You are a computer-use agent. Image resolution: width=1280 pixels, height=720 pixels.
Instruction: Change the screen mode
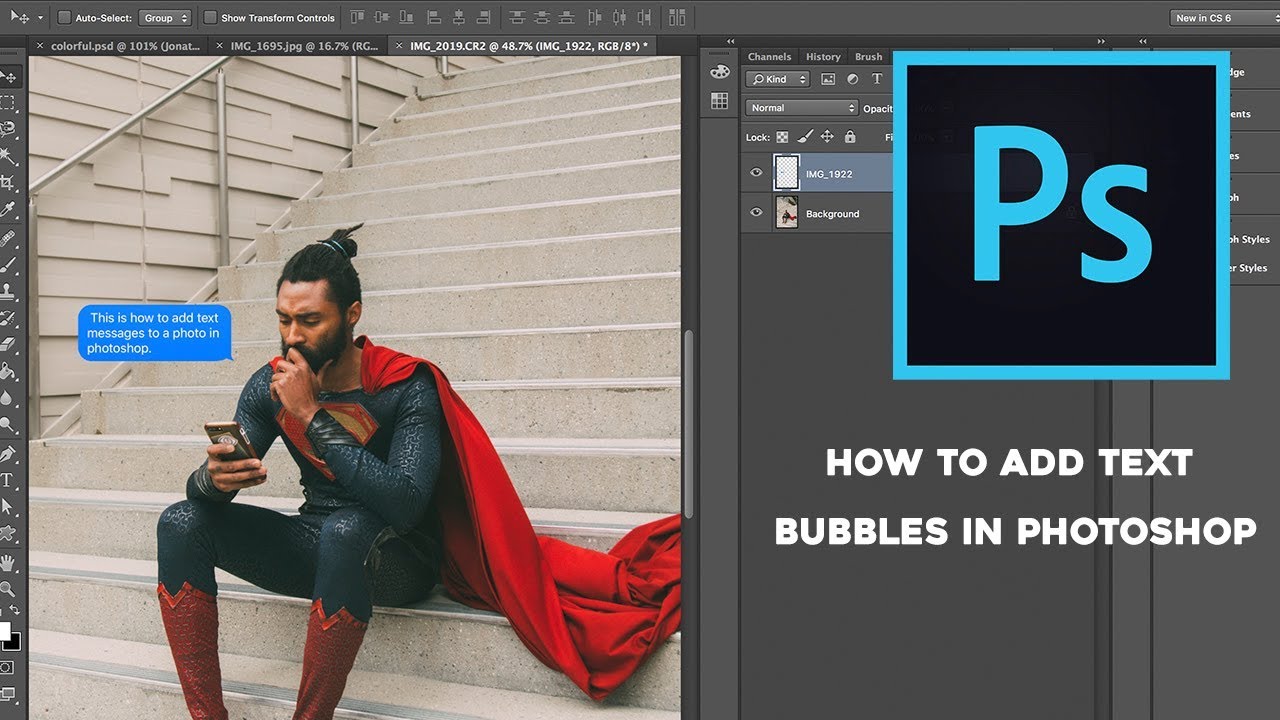point(8,693)
